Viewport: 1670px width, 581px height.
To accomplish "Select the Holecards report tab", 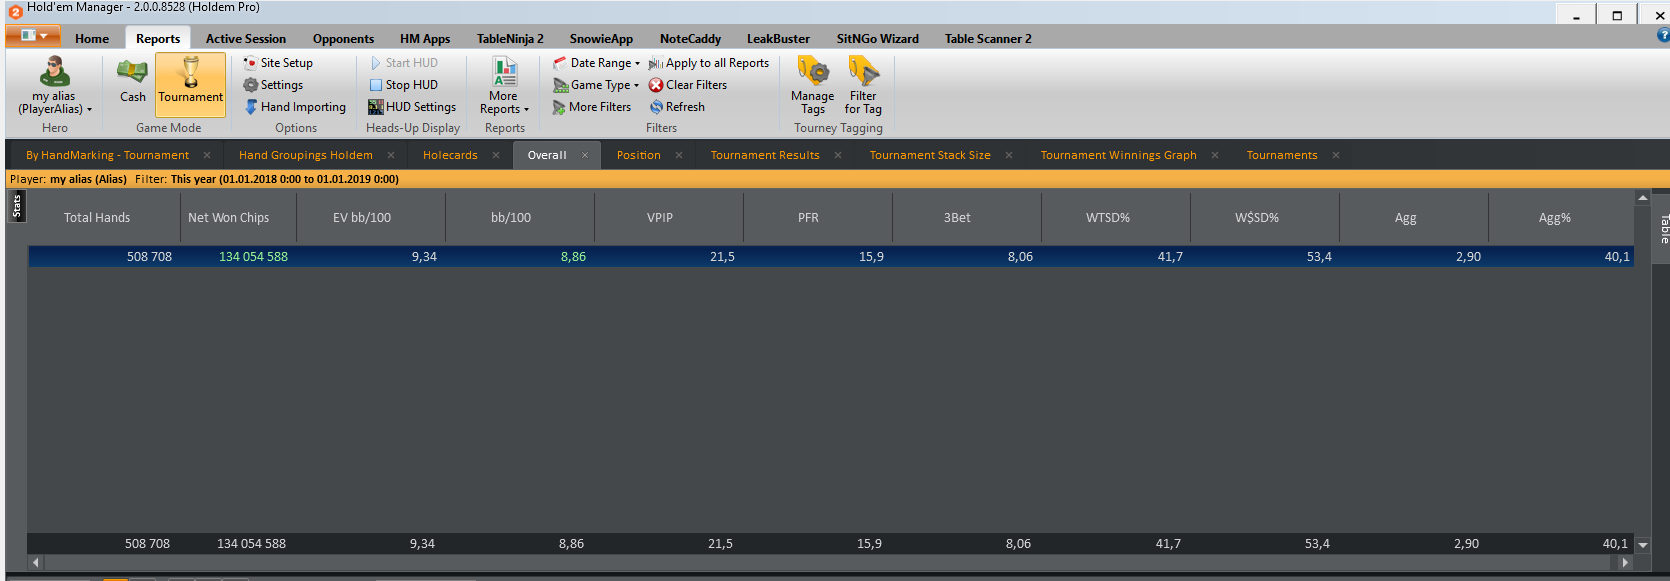I will tap(450, 155).
